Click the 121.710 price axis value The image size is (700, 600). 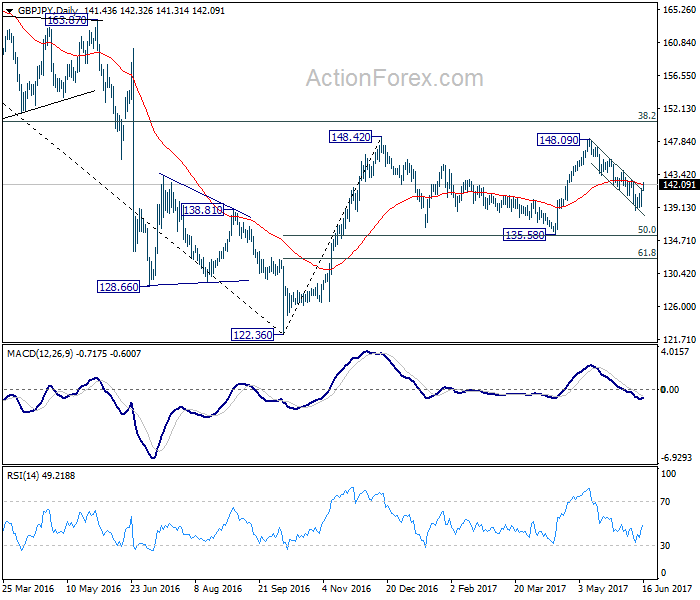(679, 339)
